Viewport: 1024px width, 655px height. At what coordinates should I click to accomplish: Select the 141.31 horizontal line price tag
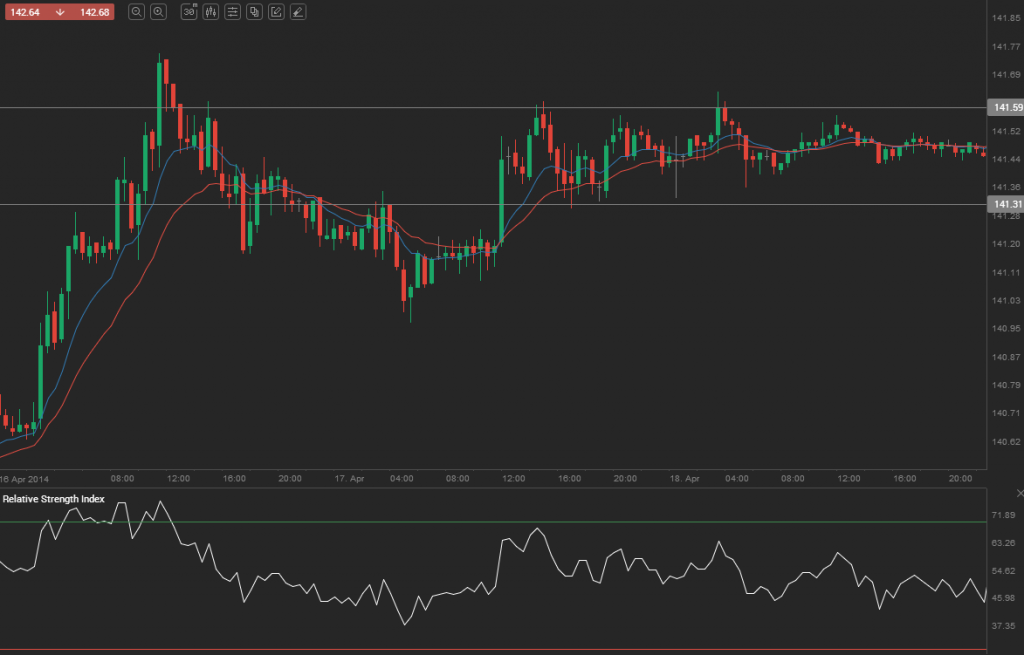1003,204
